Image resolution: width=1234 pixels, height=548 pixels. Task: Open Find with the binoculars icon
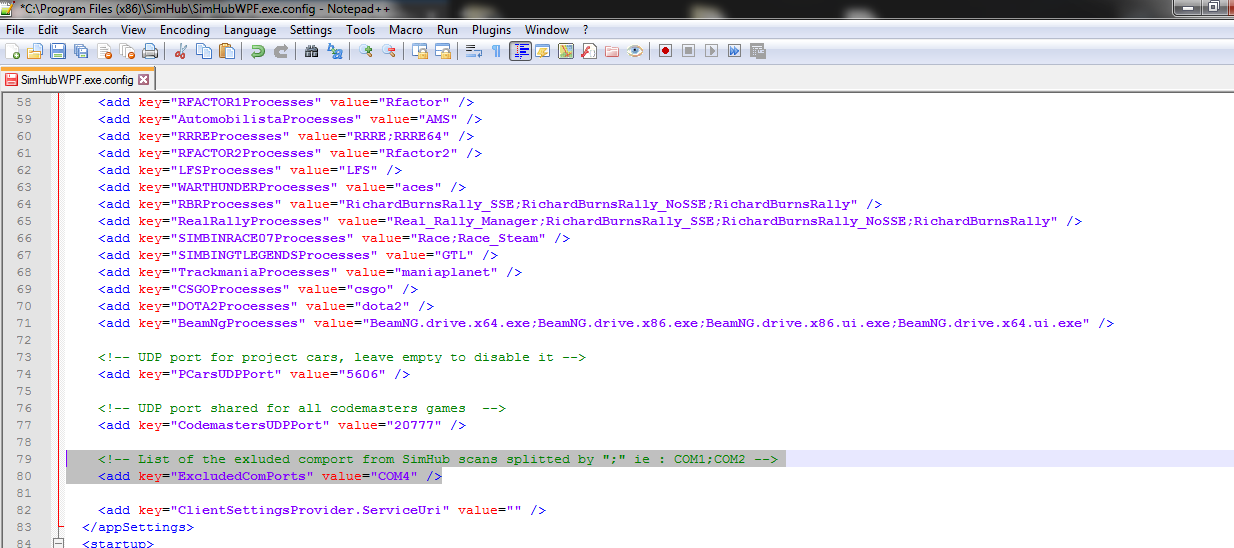(x=311, y=51)
